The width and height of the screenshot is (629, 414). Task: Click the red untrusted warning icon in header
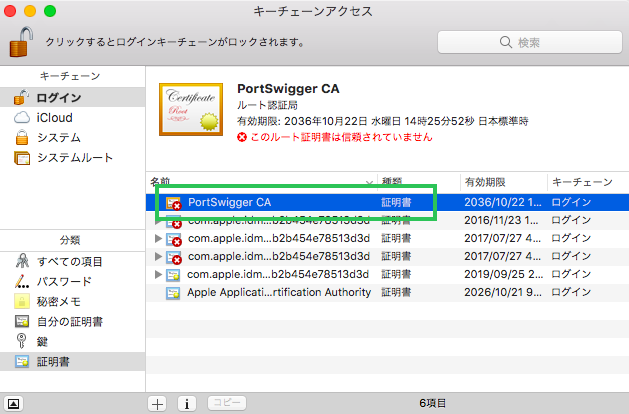click(x=241, y=138)
